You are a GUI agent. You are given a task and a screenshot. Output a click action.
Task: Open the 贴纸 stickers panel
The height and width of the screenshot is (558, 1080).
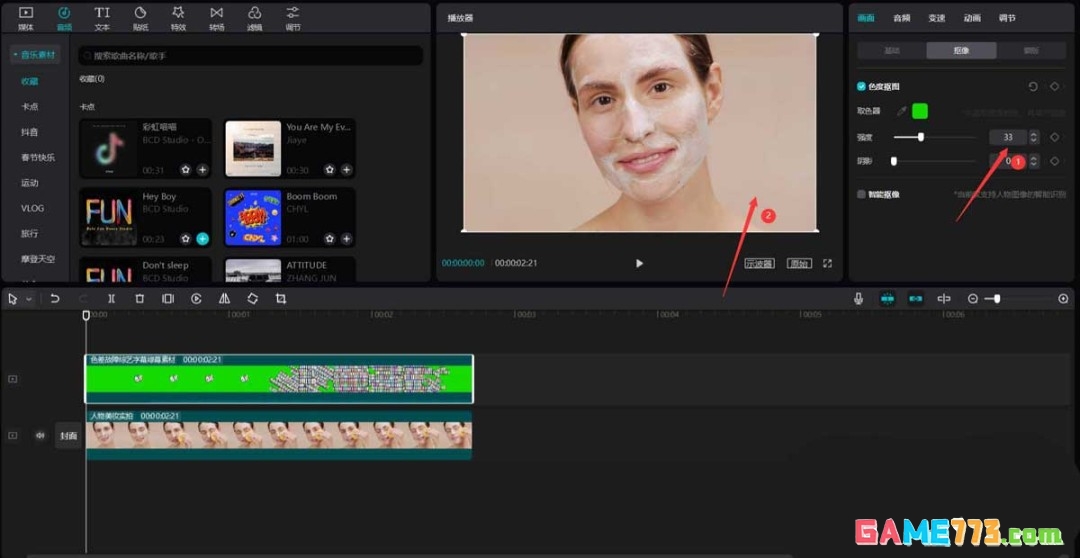pyautogui.click(x=140, y=17)
